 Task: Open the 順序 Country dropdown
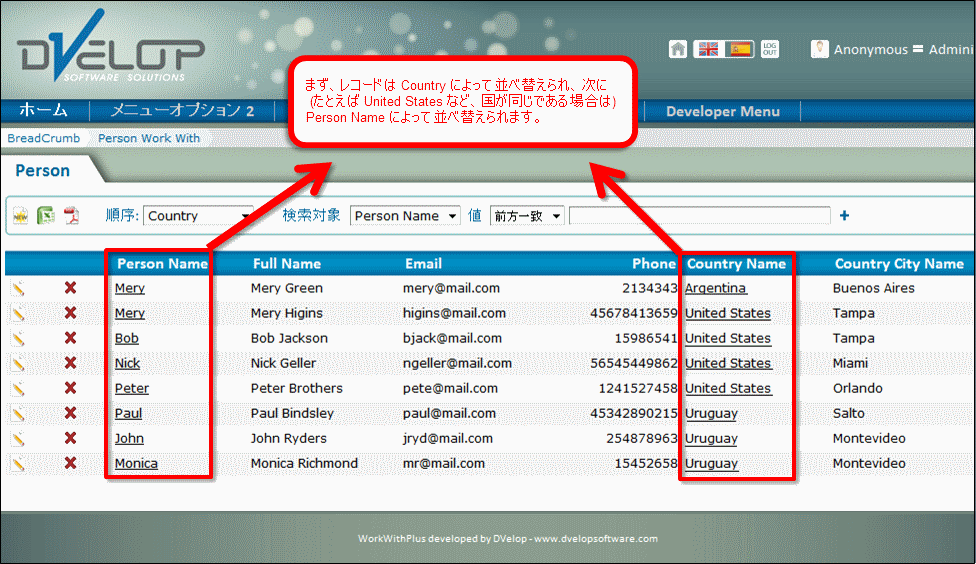200,216
